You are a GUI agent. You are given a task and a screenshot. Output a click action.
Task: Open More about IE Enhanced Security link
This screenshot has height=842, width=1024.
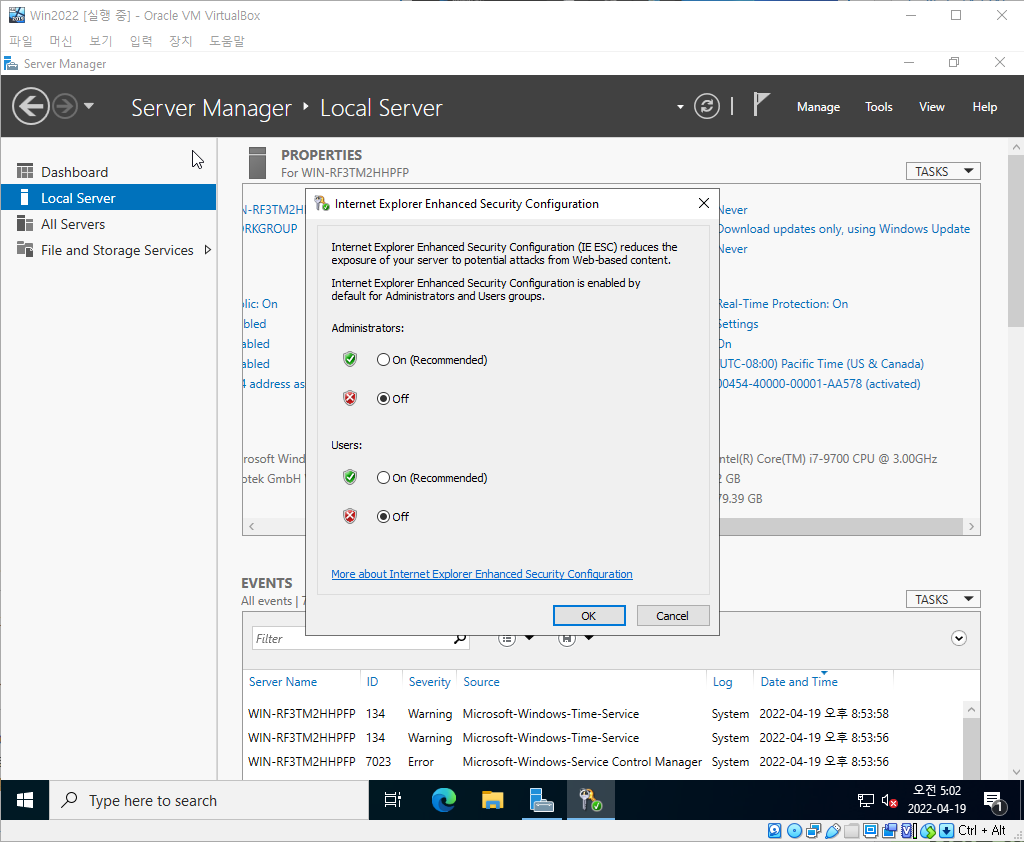point(482,574)
